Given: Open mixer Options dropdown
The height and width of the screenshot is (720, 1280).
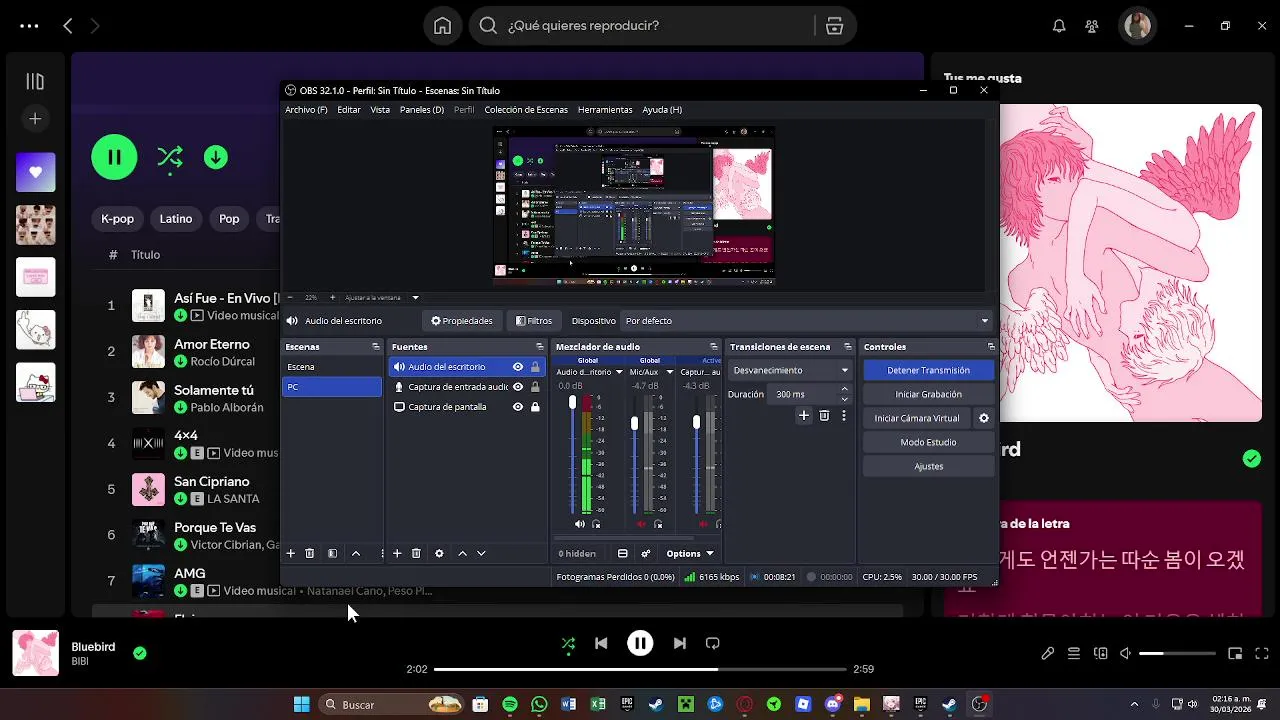Looking at the screenshot, I should 690,553.
